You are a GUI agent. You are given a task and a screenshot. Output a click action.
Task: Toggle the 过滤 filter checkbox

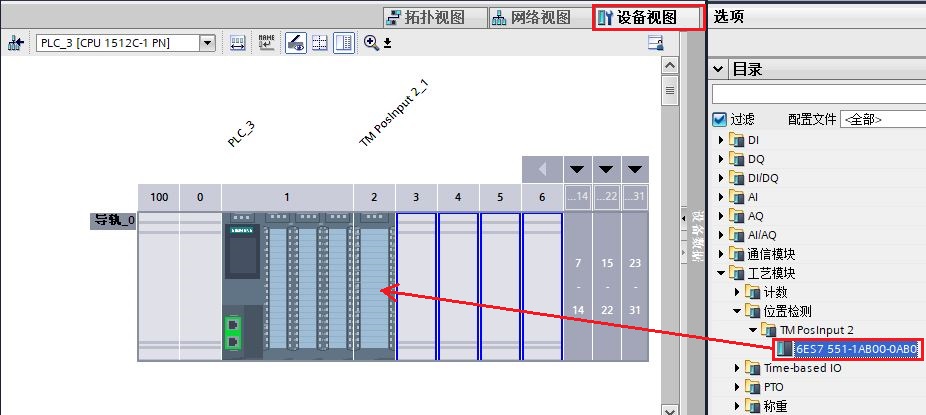click(719, 119)
